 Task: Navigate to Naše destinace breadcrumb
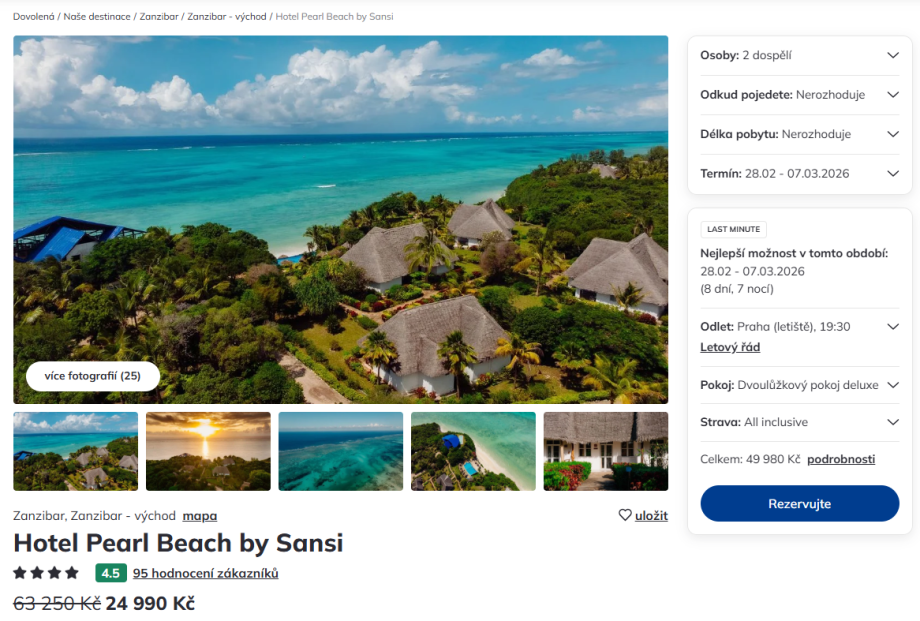[x=97, y=17]
